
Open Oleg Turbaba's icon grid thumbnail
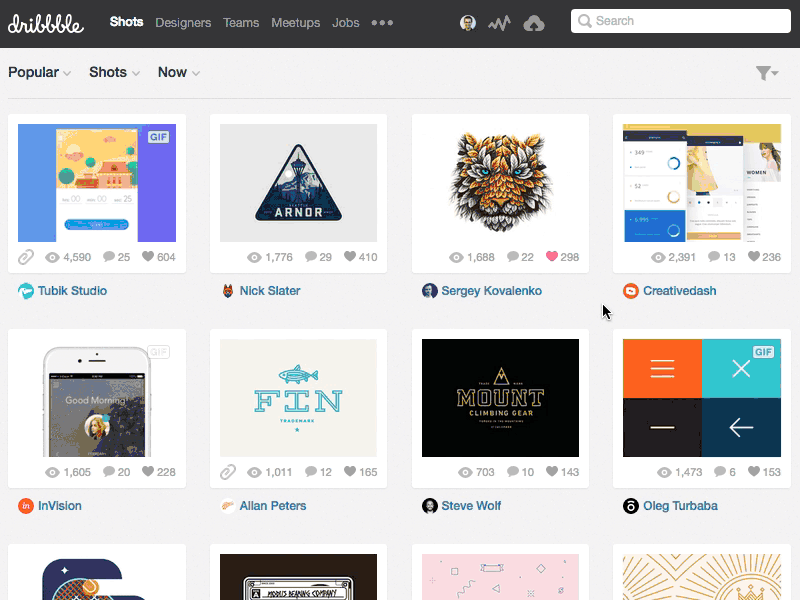(x=702, y=398)
